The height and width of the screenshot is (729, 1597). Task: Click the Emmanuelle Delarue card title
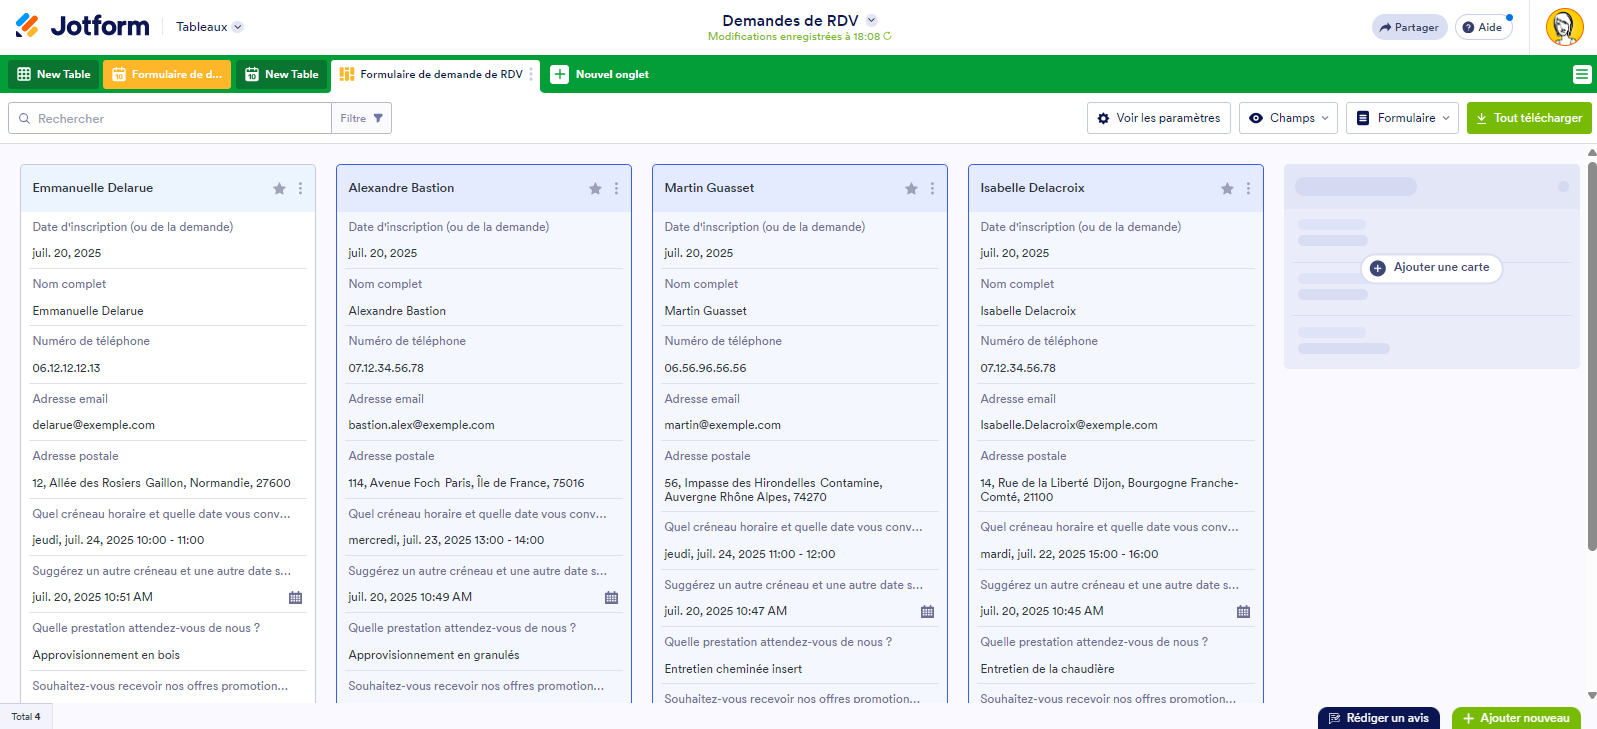pyautogui.click(x=93, y=188)
